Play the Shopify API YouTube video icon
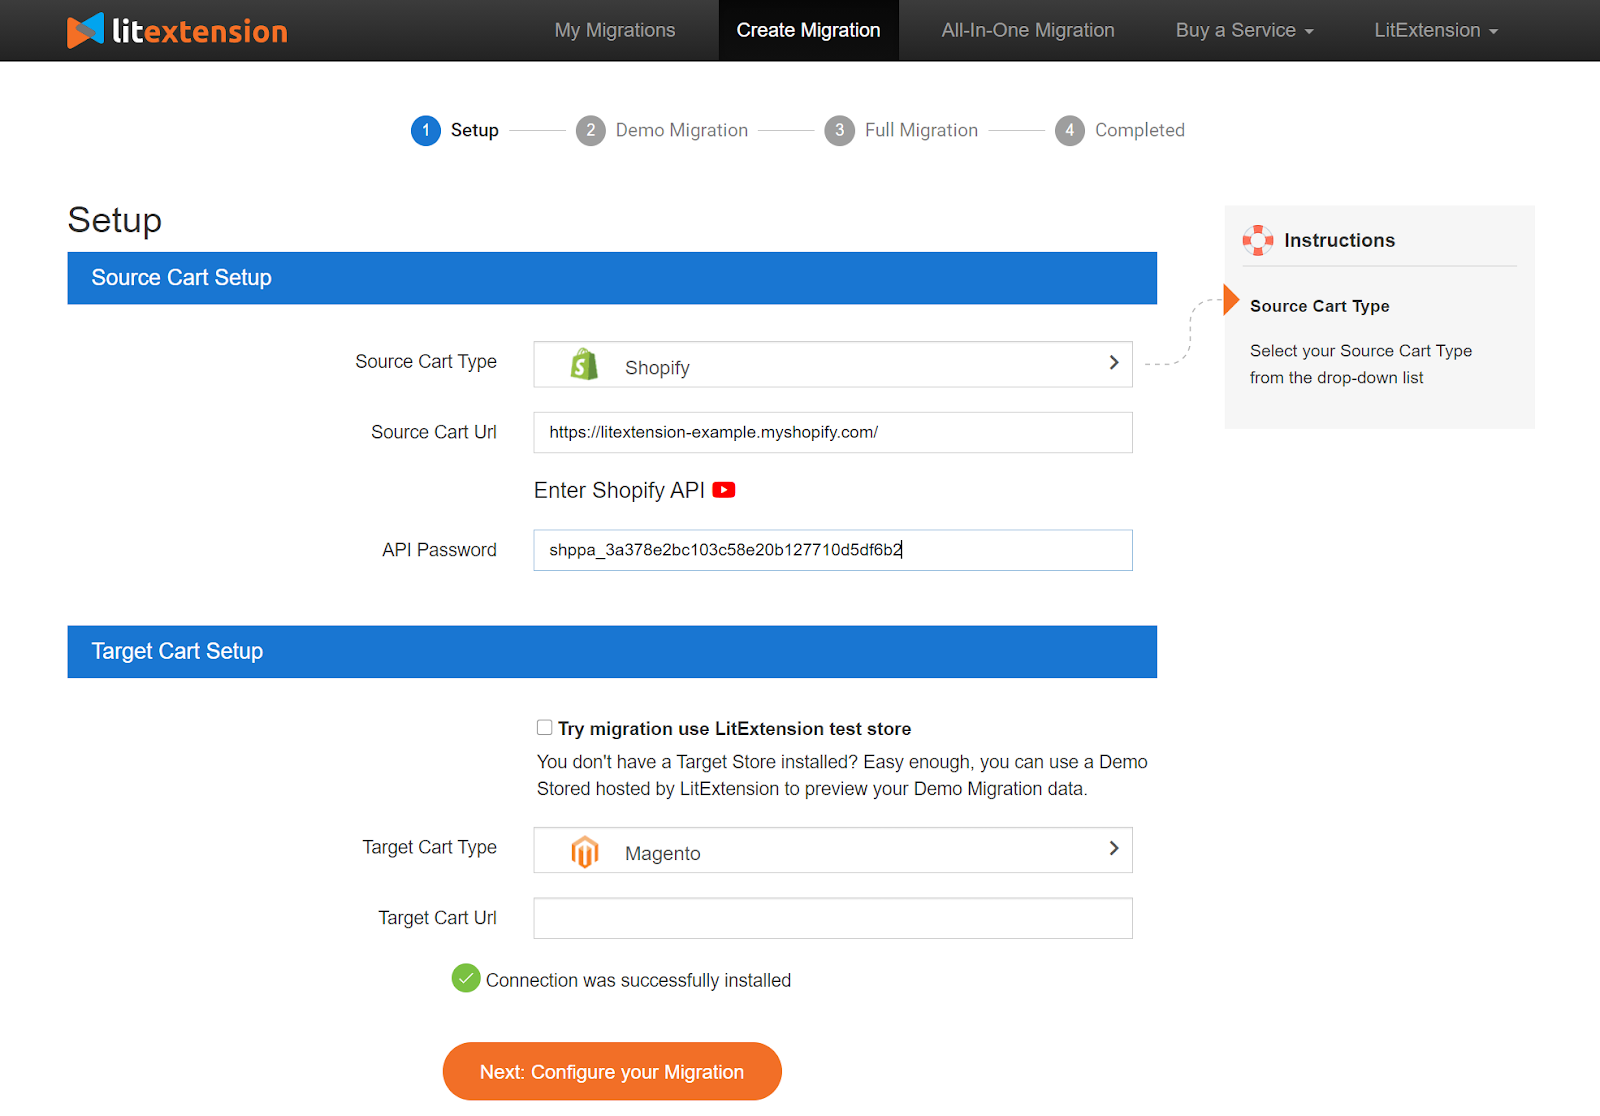Screen dimensions: 1600x1116 (x=724, y=490)
